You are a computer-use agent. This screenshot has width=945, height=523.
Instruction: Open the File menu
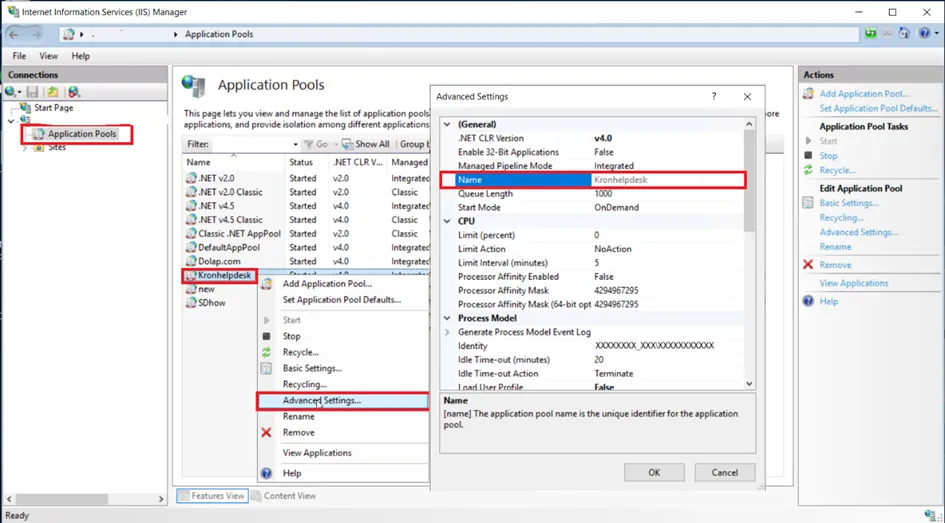(19, 56)
